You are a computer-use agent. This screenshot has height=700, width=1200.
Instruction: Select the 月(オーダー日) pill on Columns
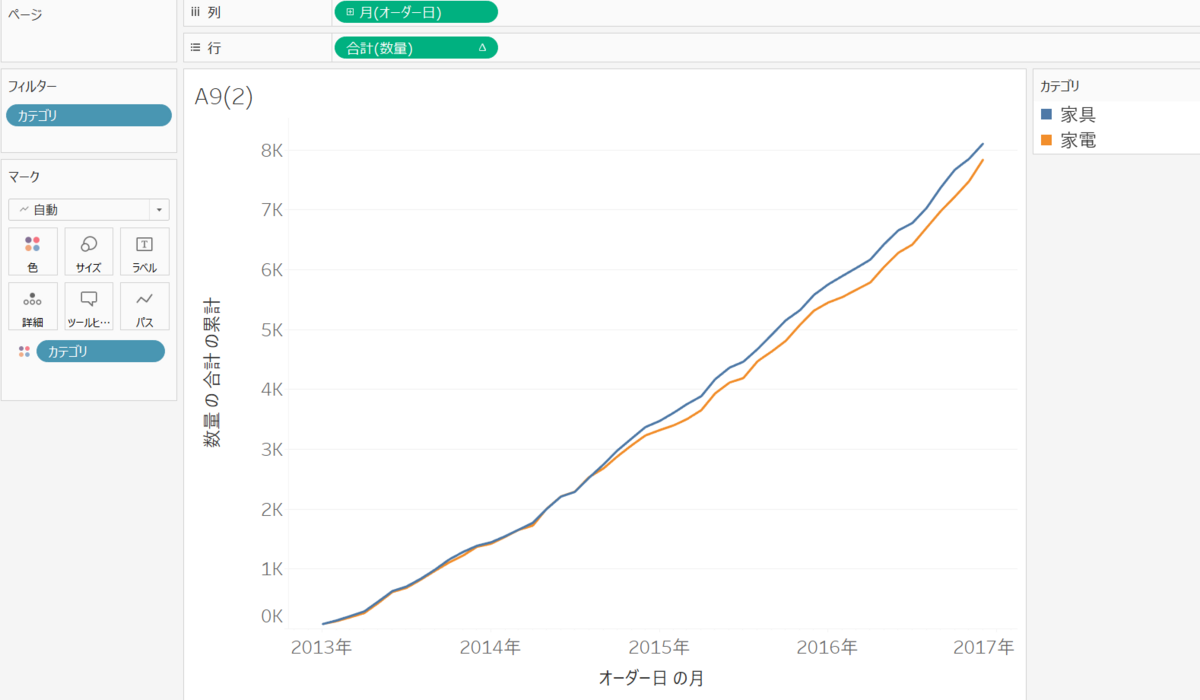(x=416, y=12)
